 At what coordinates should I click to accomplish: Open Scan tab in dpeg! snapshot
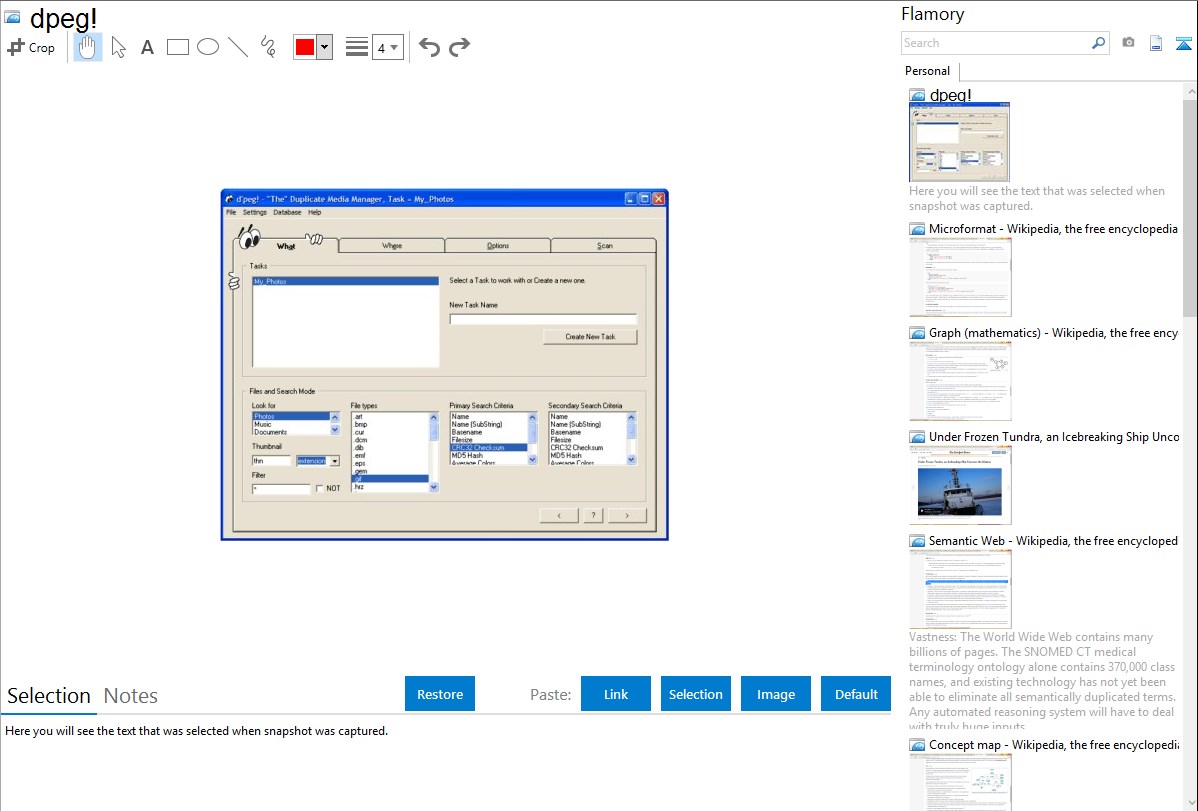[604, 246]
